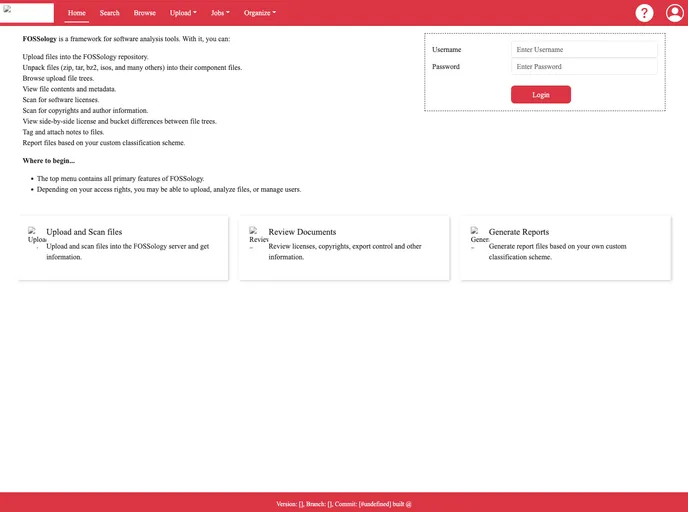Open the Browse menu item

pos(144,13)
